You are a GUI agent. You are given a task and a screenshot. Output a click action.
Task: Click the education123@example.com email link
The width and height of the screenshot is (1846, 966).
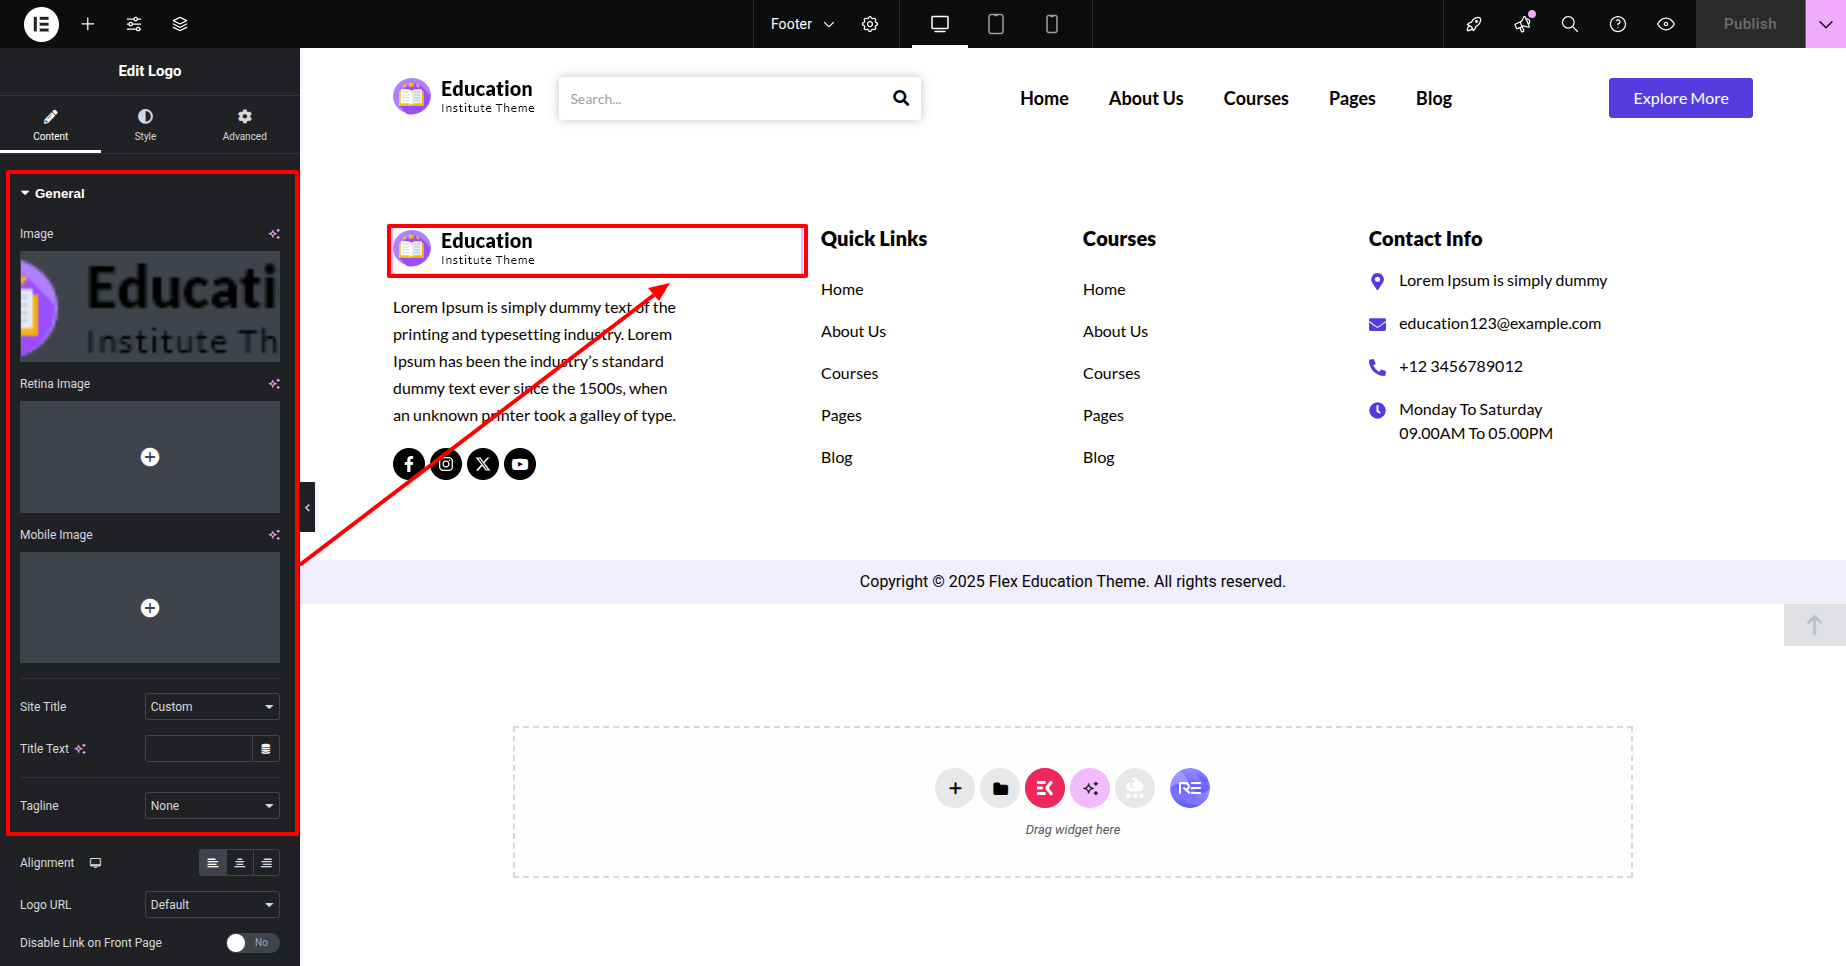pyautogui.click(x=1500, y=323)
